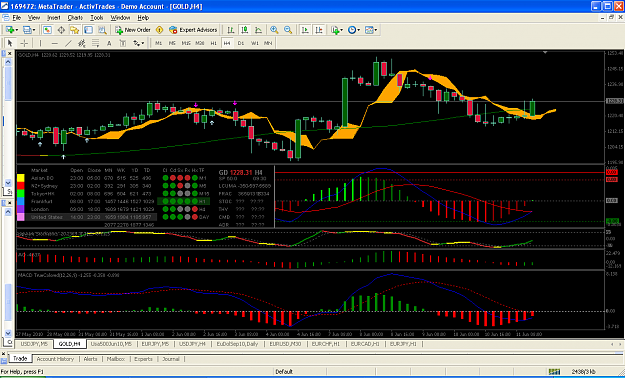
Task: Select the Cursor arrow tool
Action: [x=10, y=43]
